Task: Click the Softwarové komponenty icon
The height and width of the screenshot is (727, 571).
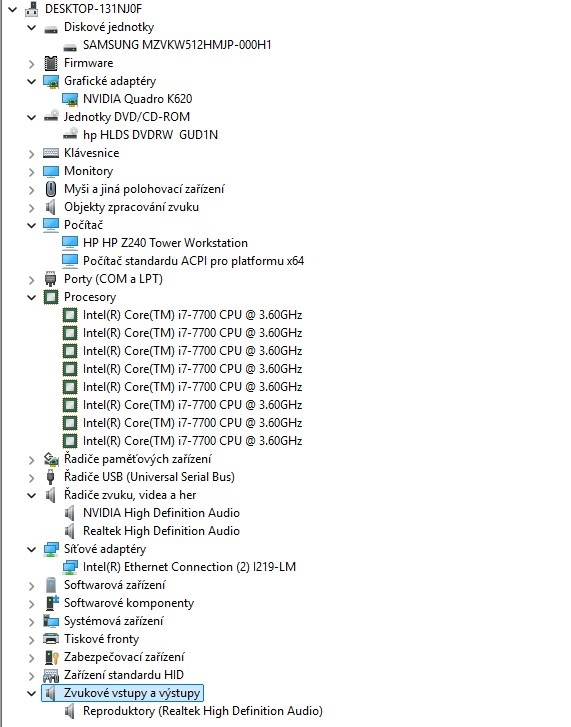Action: [x=51, y=603]
